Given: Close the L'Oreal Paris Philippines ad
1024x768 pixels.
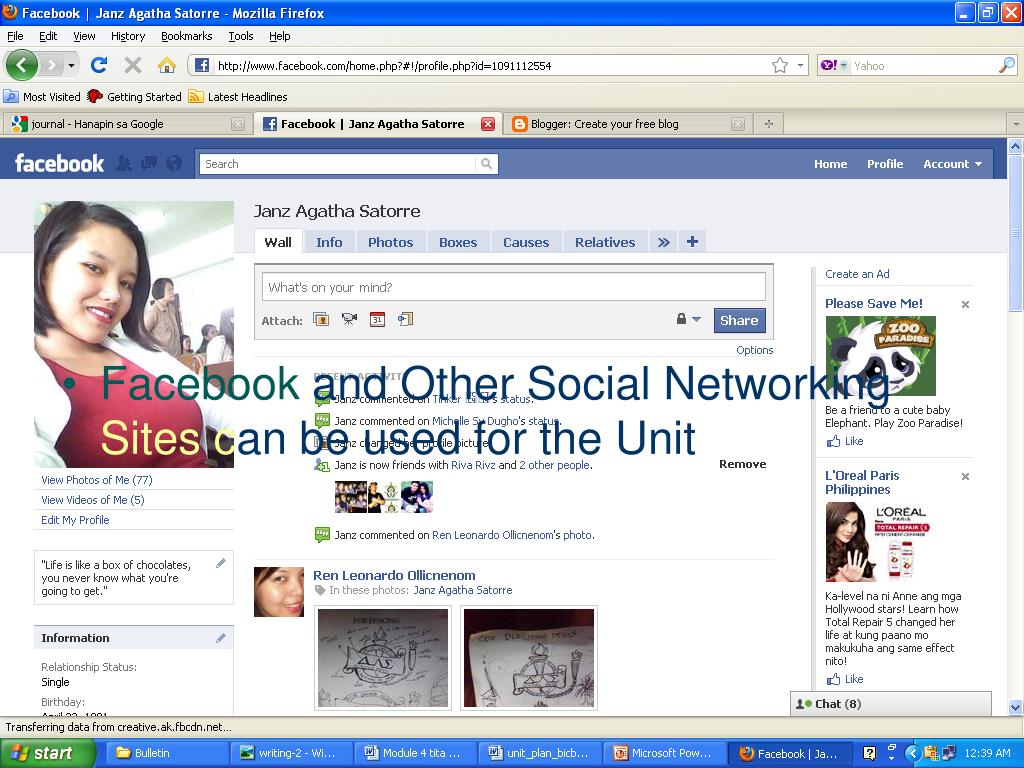Looking at the screenshot, I should click(965, 476).
